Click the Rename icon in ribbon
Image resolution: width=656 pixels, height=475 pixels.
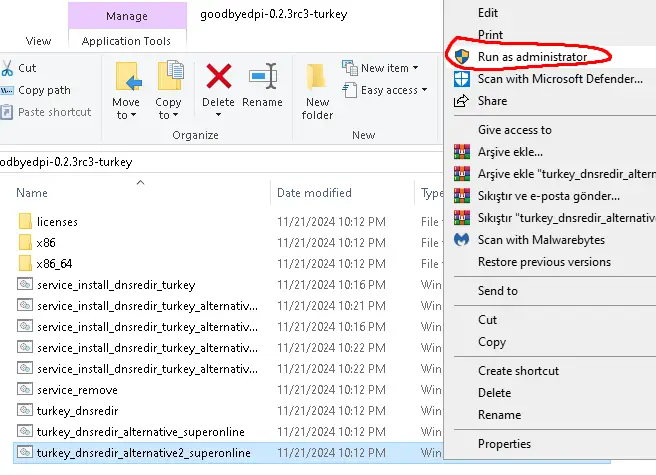[x=262, y=77]
